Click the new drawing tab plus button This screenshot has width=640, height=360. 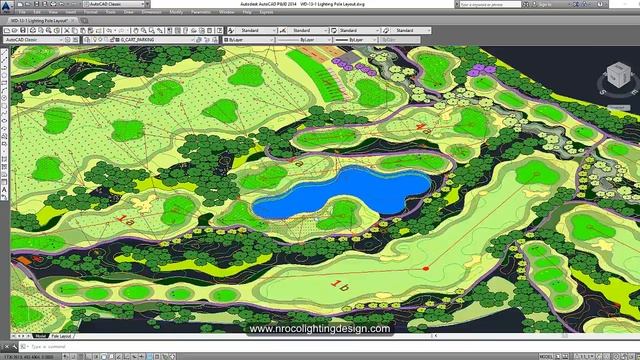click(84, 20)
